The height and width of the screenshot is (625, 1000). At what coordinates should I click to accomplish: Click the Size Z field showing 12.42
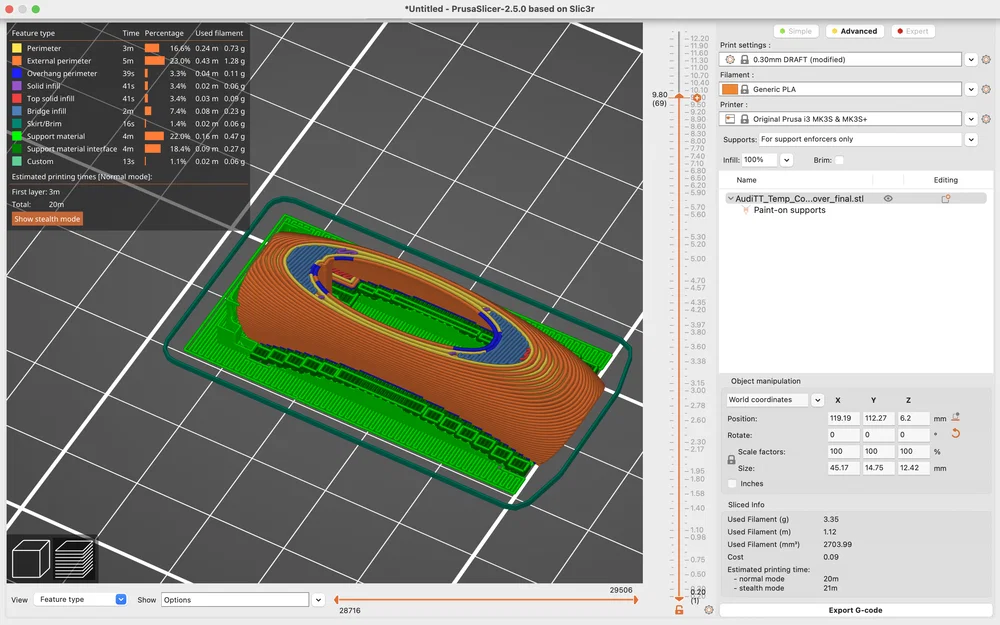click(913, 468)
